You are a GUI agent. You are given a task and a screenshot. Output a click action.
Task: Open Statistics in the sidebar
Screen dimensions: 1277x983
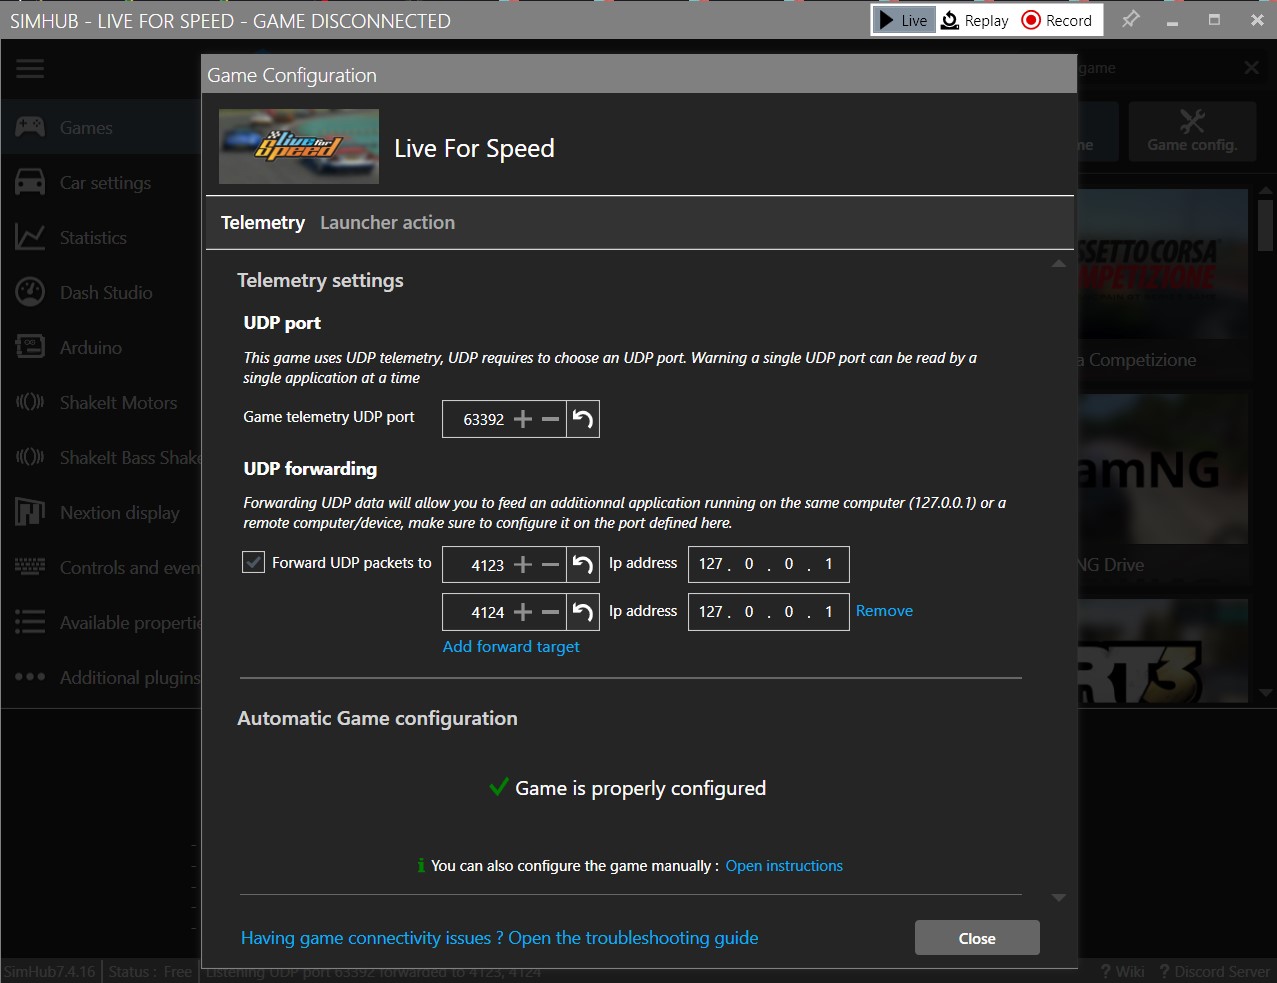click(x=101, y=237)
